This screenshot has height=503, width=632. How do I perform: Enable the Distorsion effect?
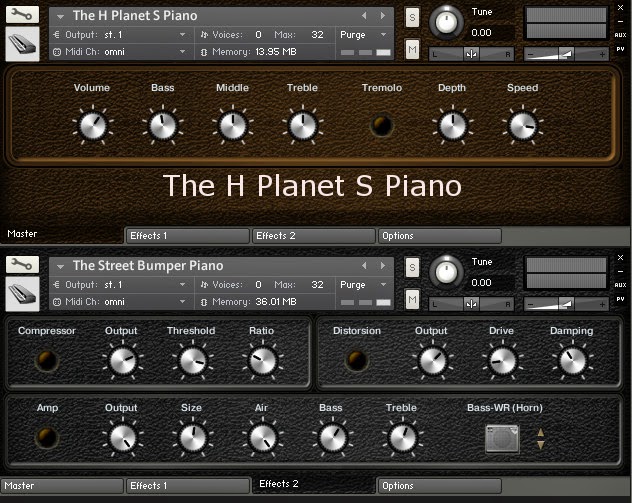coord(357,360)
